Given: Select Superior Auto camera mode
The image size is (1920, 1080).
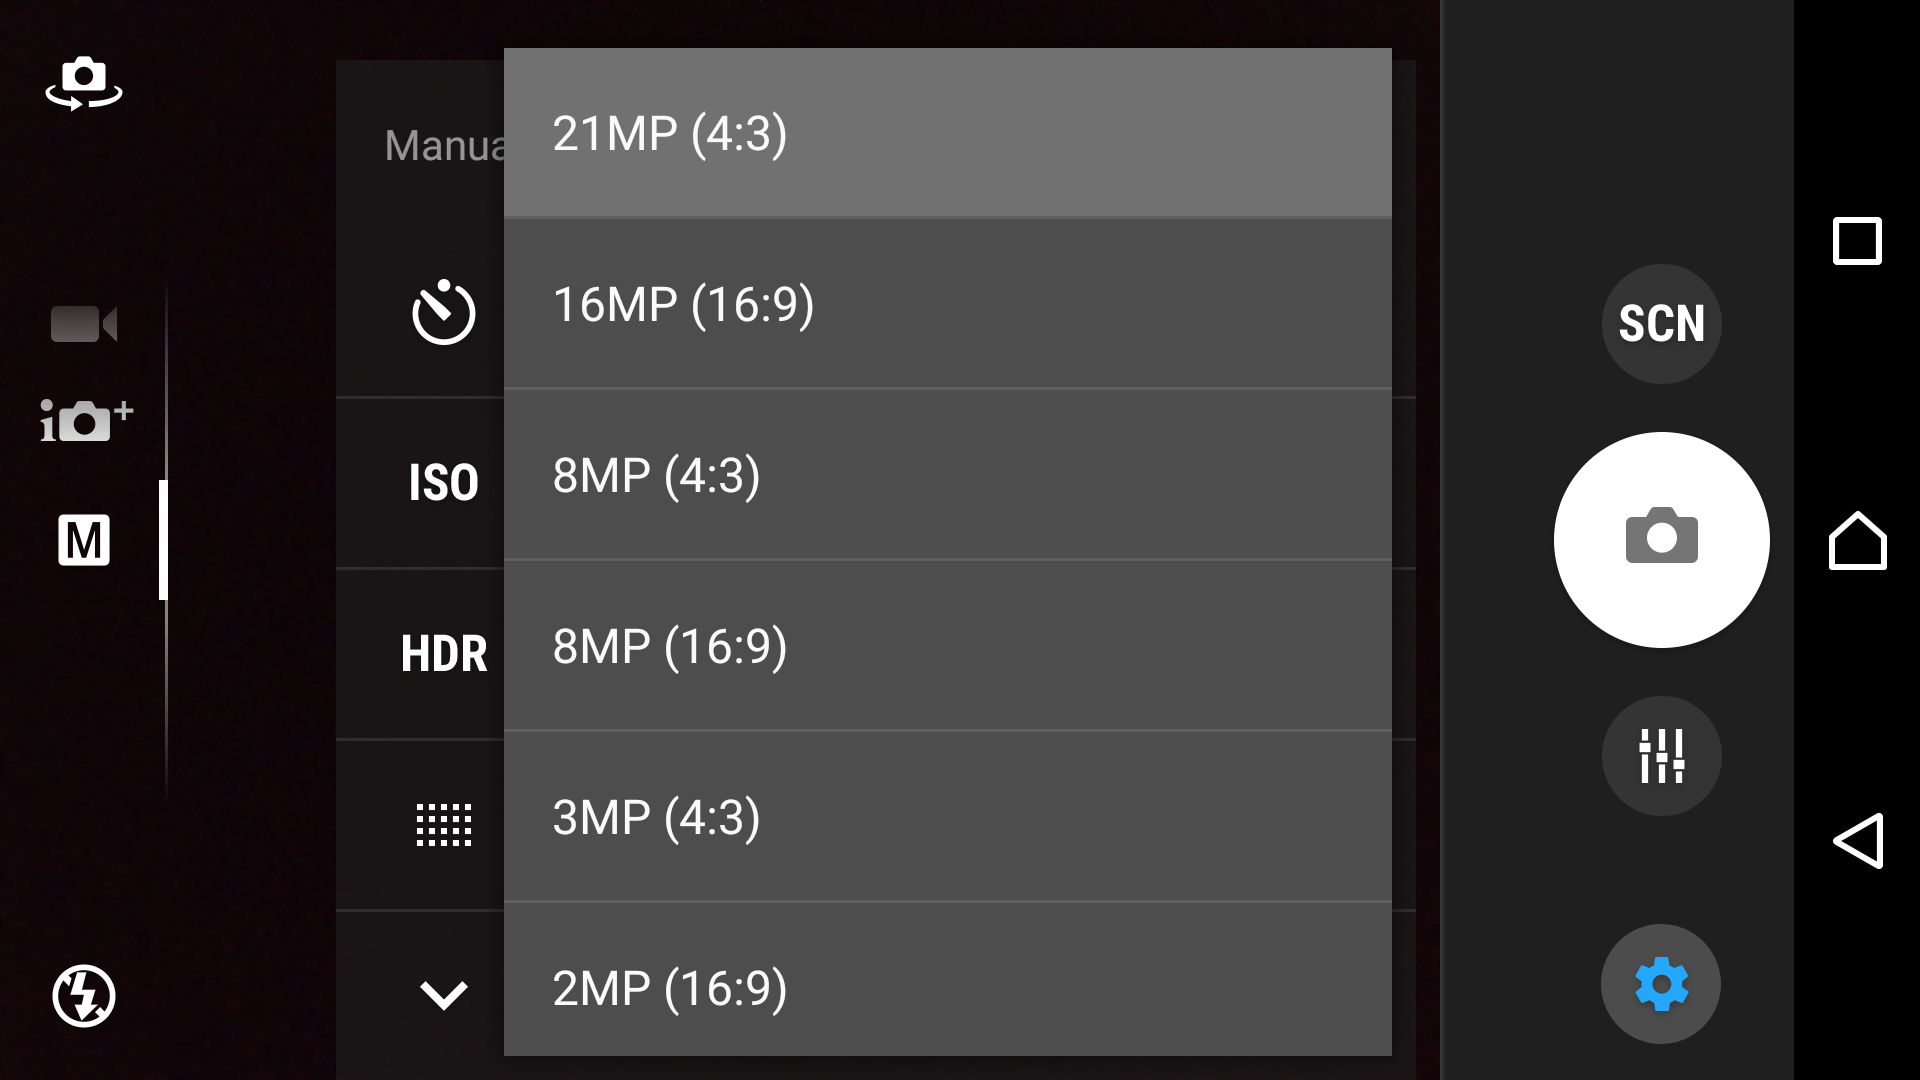Looking at the screenshot, I should (x=86, y=420).
